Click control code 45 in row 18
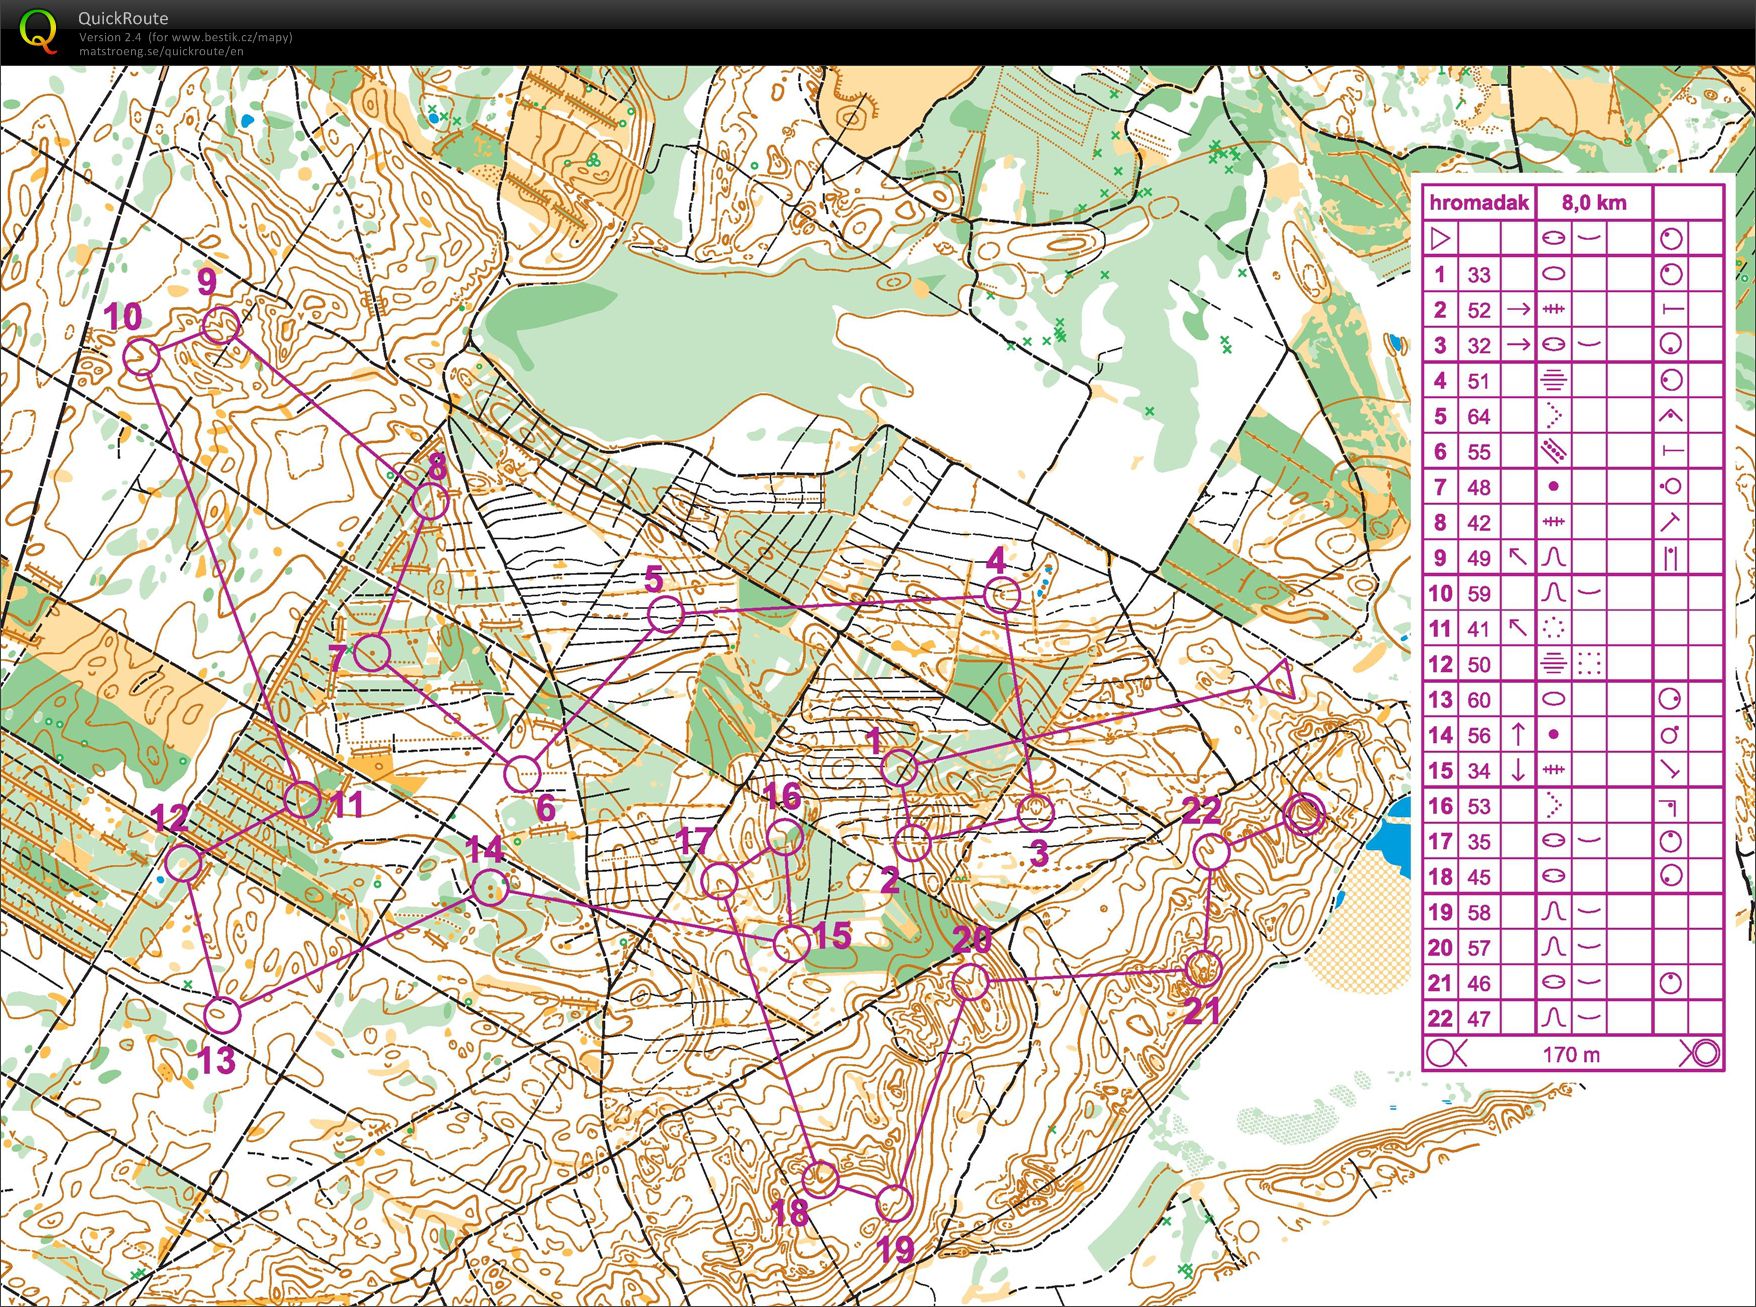 tap(1479, 877)
